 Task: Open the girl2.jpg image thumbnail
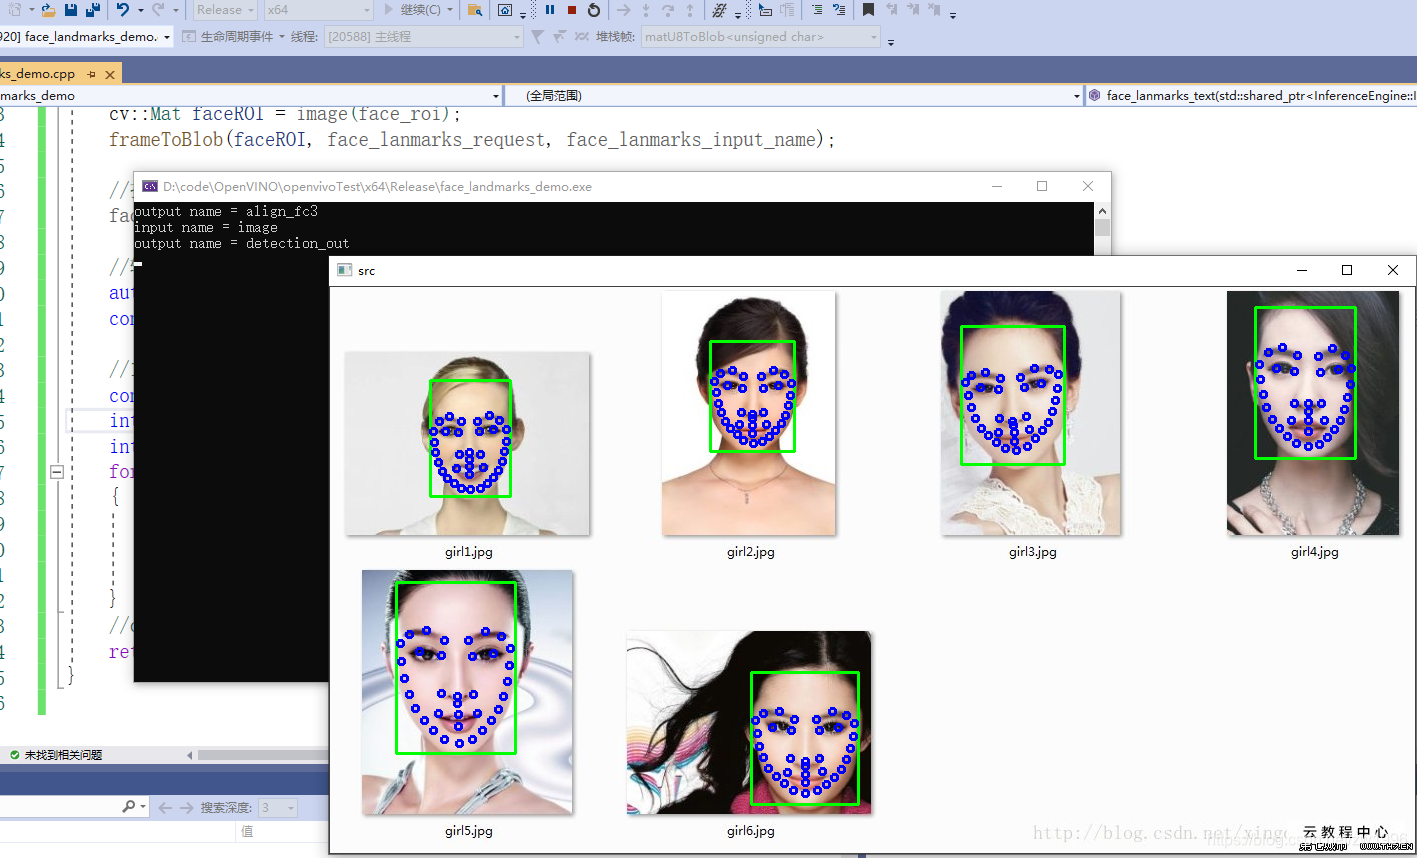748,413
